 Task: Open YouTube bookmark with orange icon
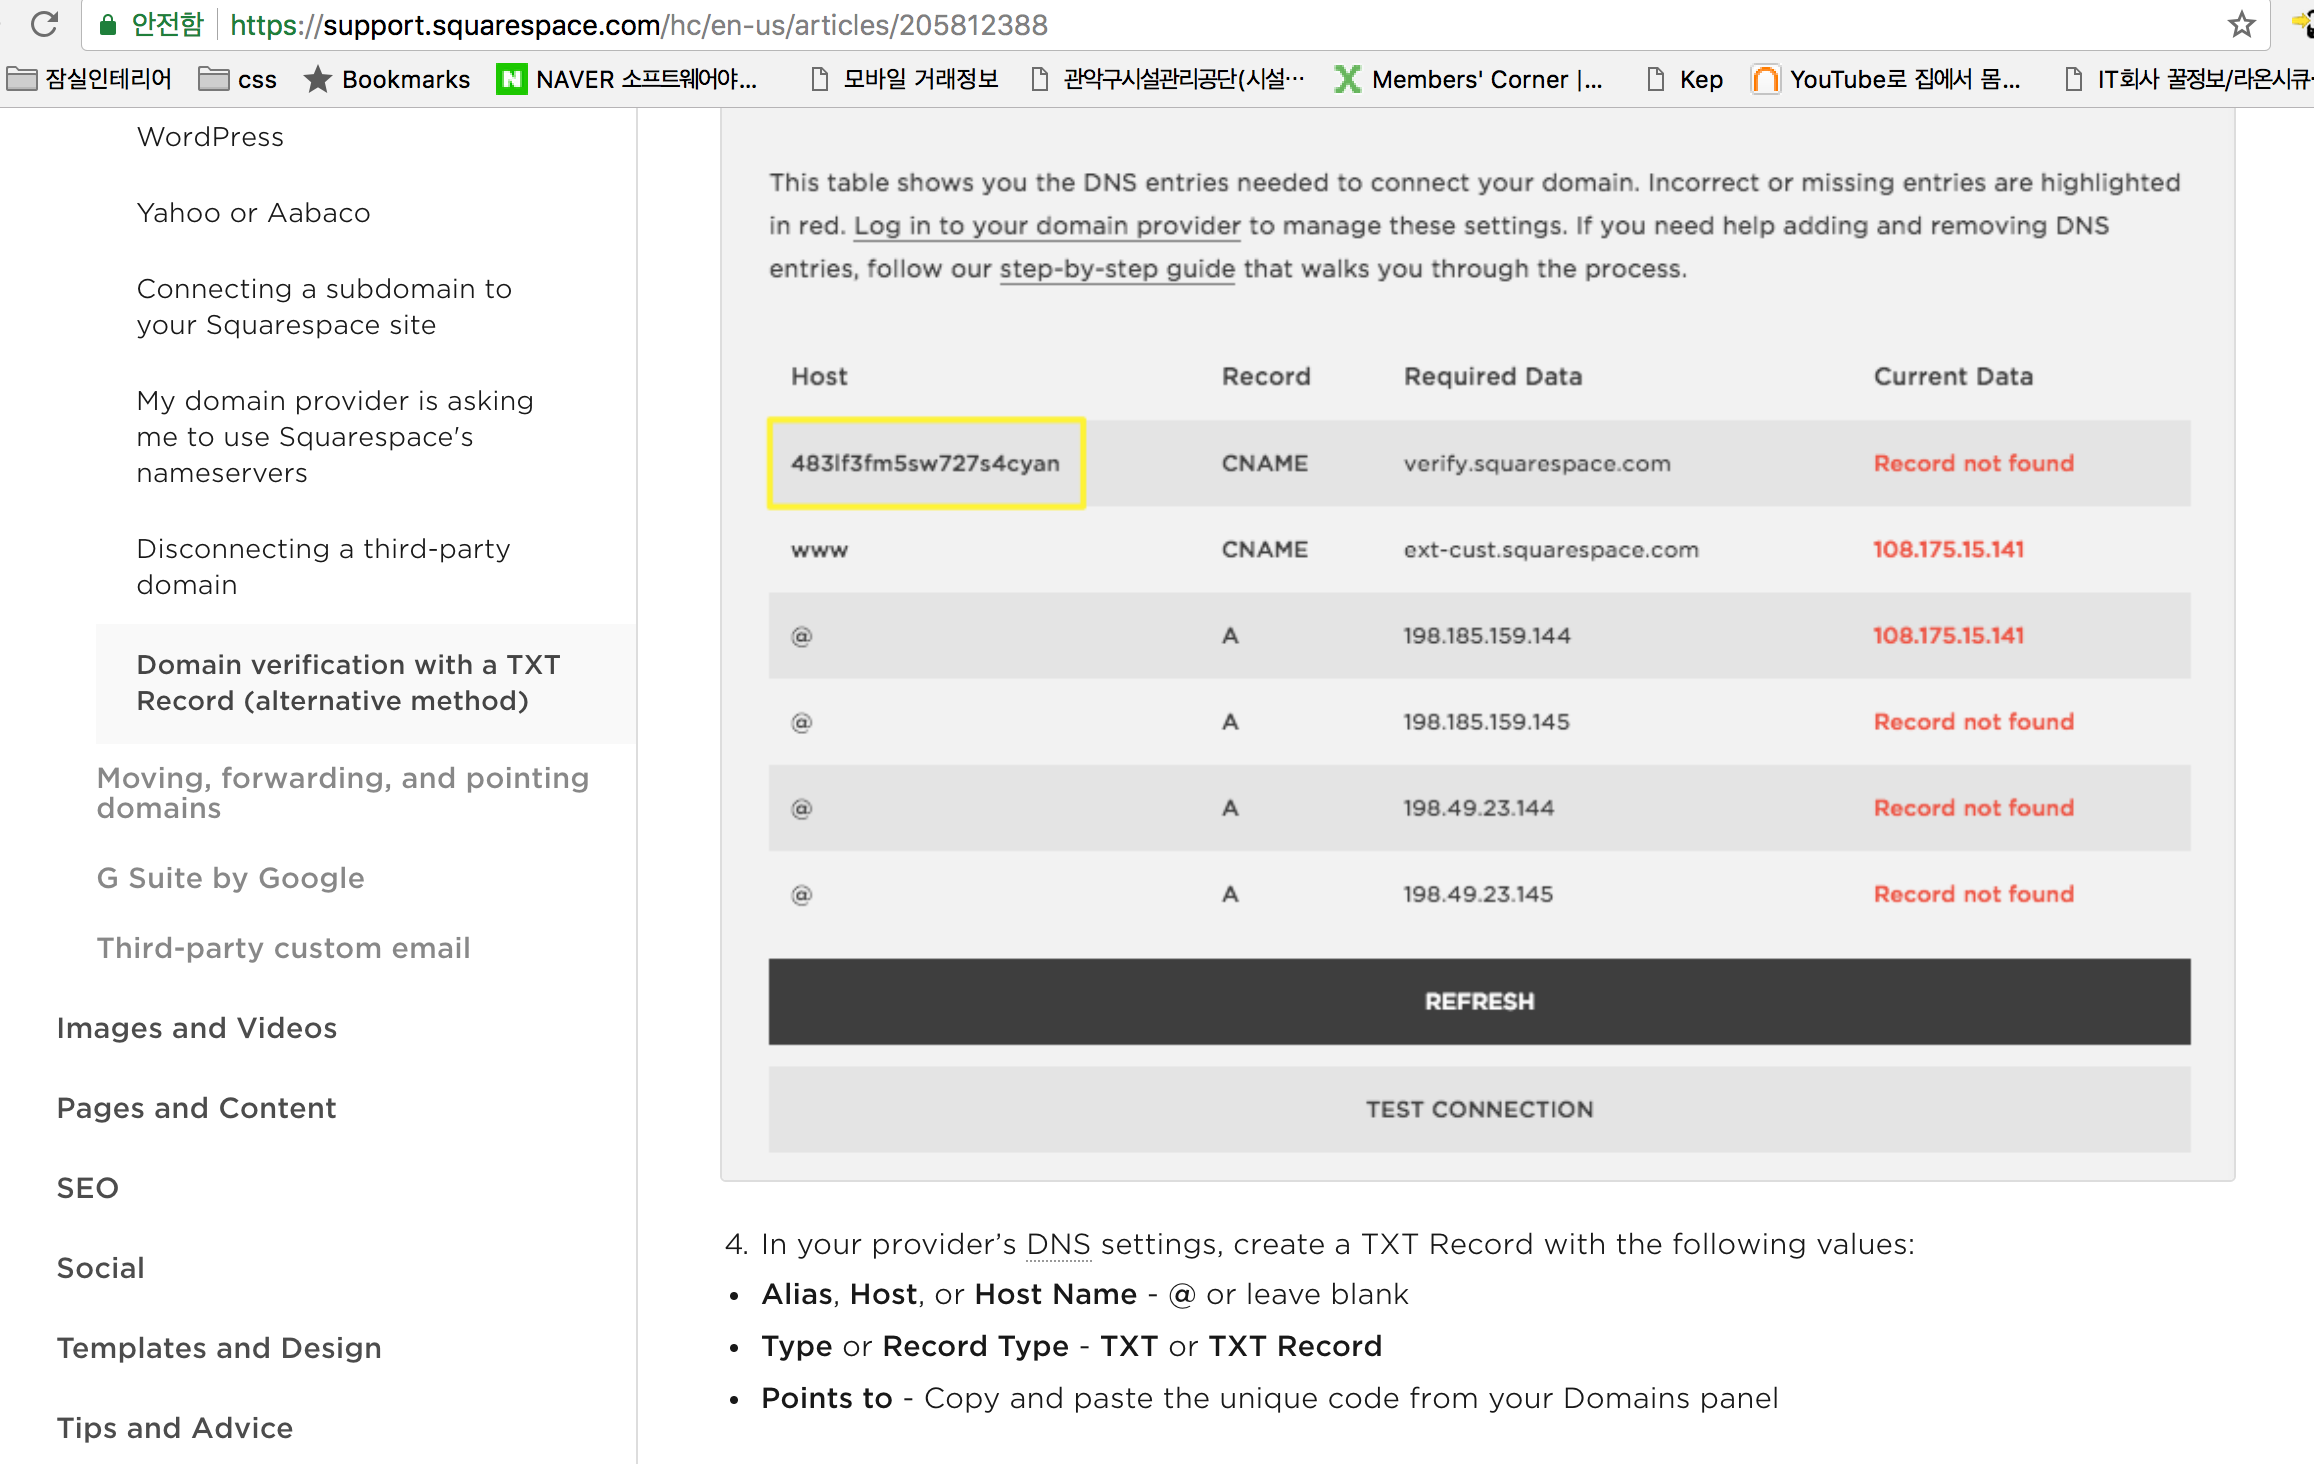[x=1765, y=79]
